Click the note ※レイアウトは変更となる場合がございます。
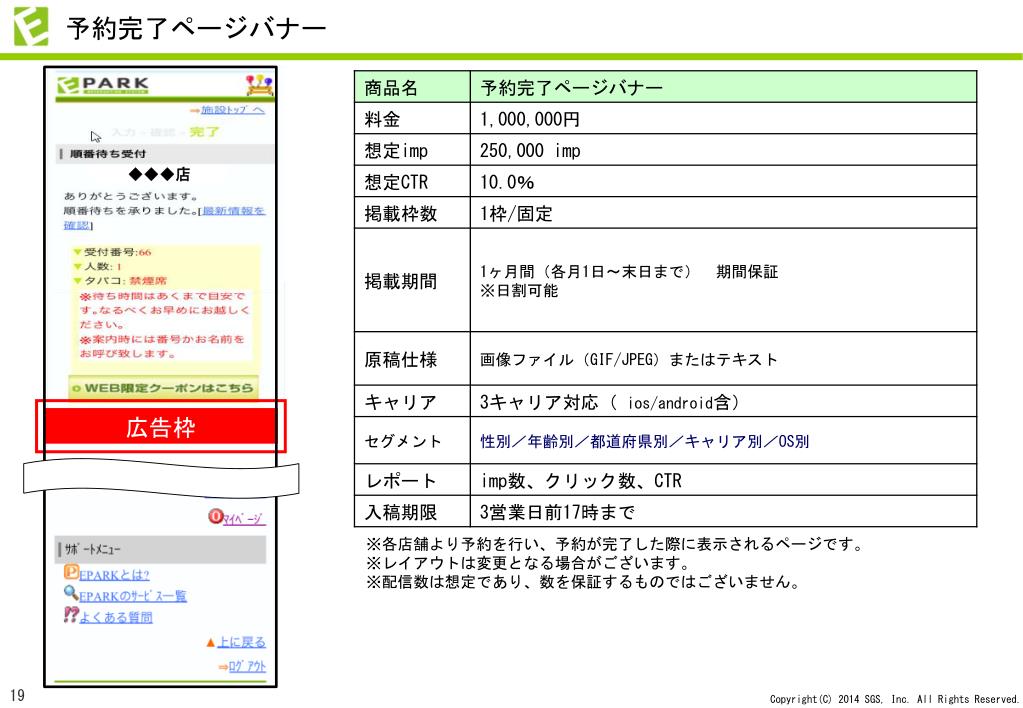The width and height of the screenshot is (1023, 708). coord(528,562)
